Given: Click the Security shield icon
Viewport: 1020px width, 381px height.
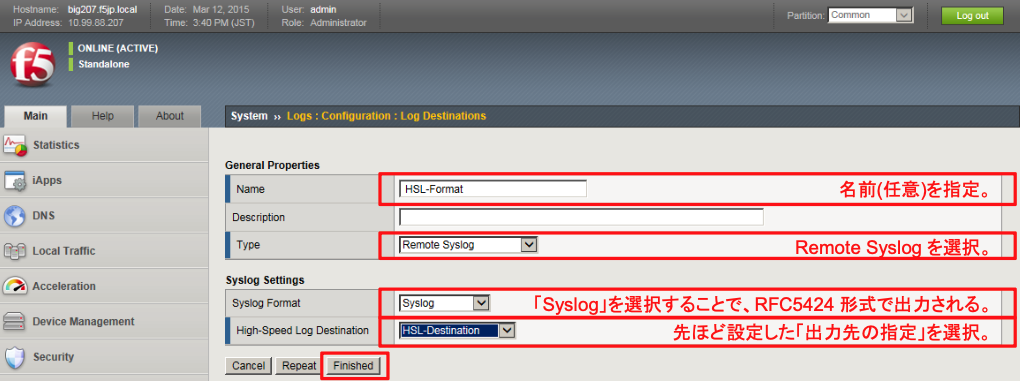Looking at the screenshot, I should pos(15,357).
